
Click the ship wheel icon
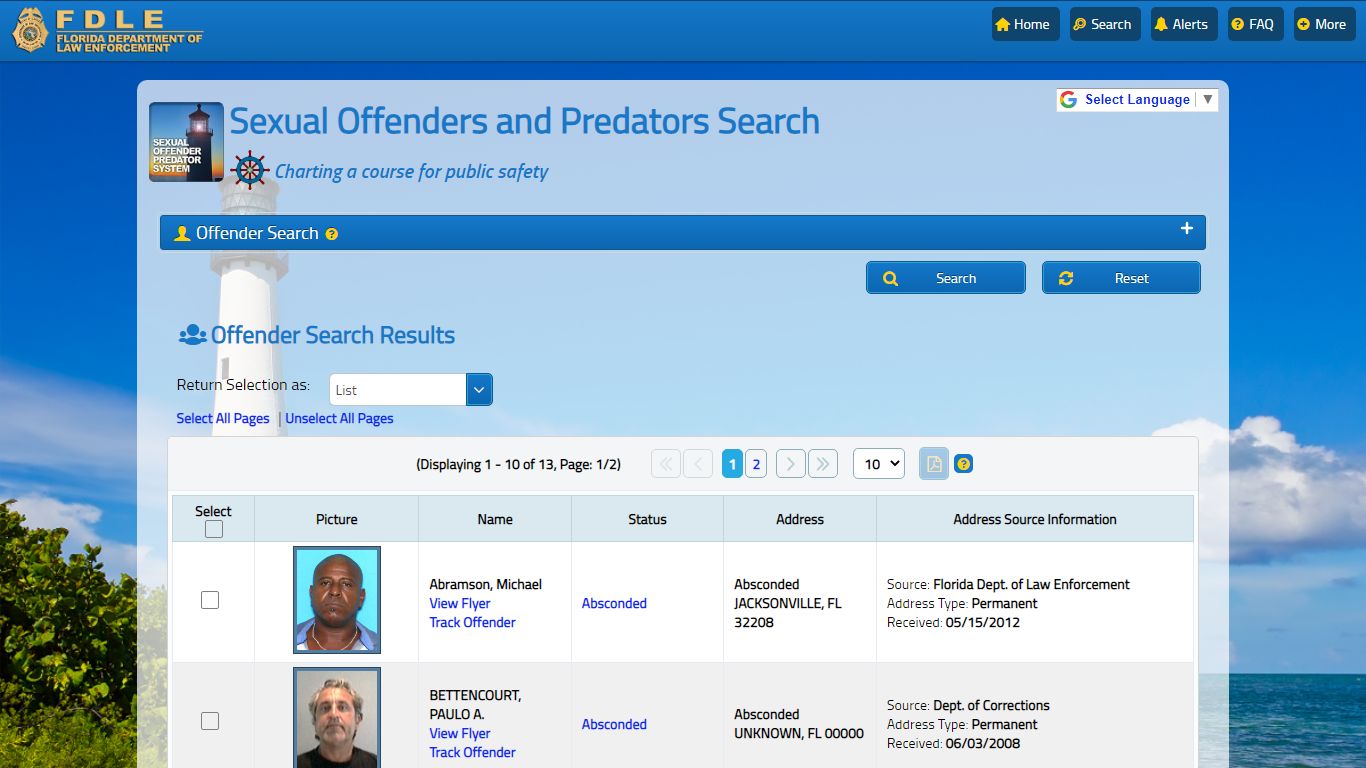[x=249, y=170]
